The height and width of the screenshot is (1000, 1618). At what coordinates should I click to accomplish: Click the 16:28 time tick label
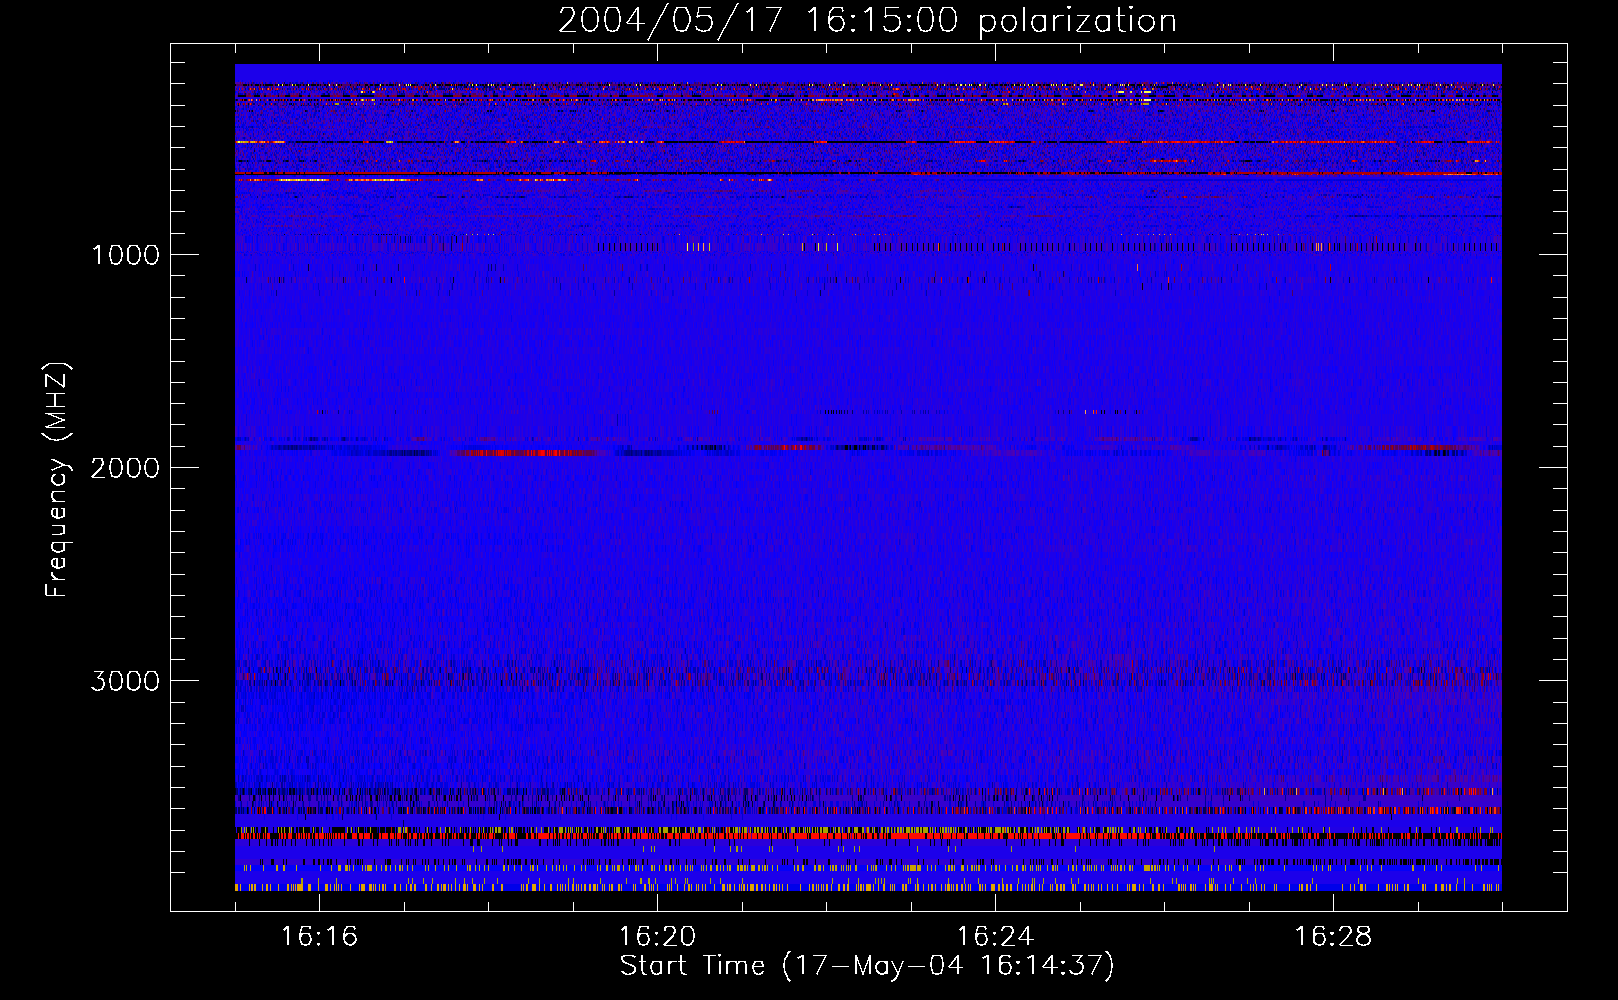(x=1333, y=937)
